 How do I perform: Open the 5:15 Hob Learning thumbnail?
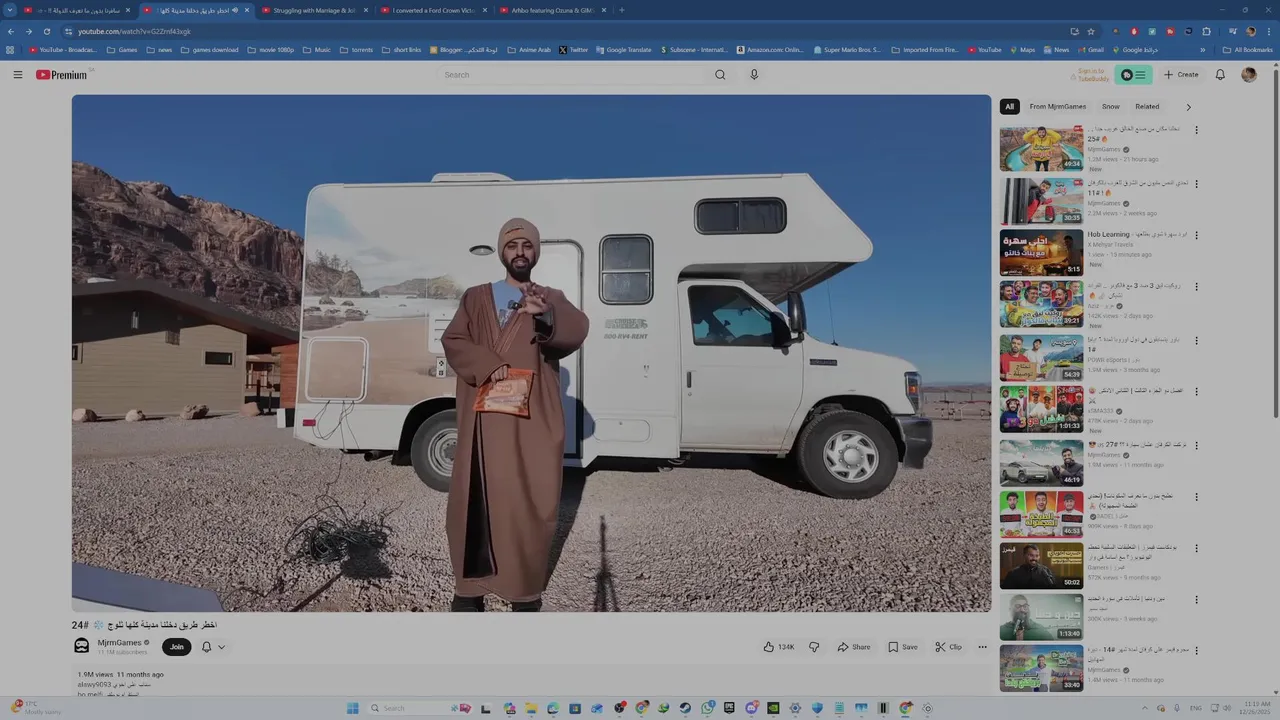pos(1041,252)
